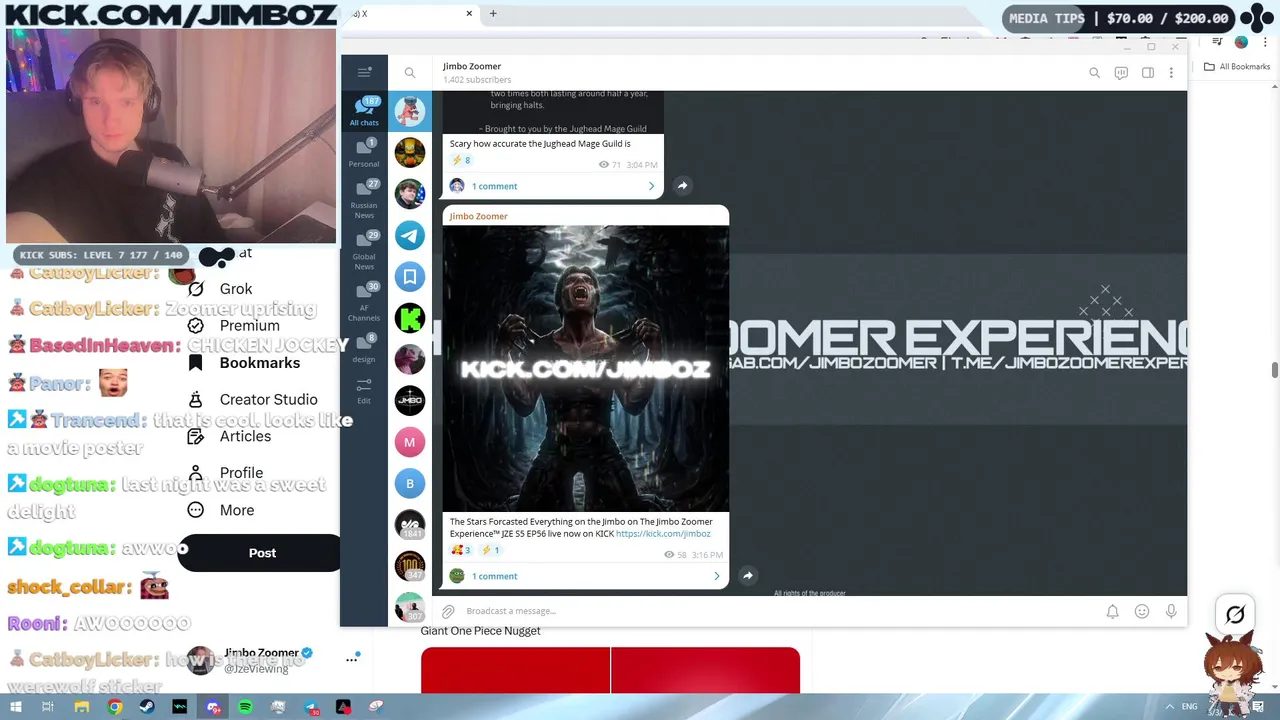Open the blue B avatar chat
The image size is (1280, 720).
click(x=409, y=484)
